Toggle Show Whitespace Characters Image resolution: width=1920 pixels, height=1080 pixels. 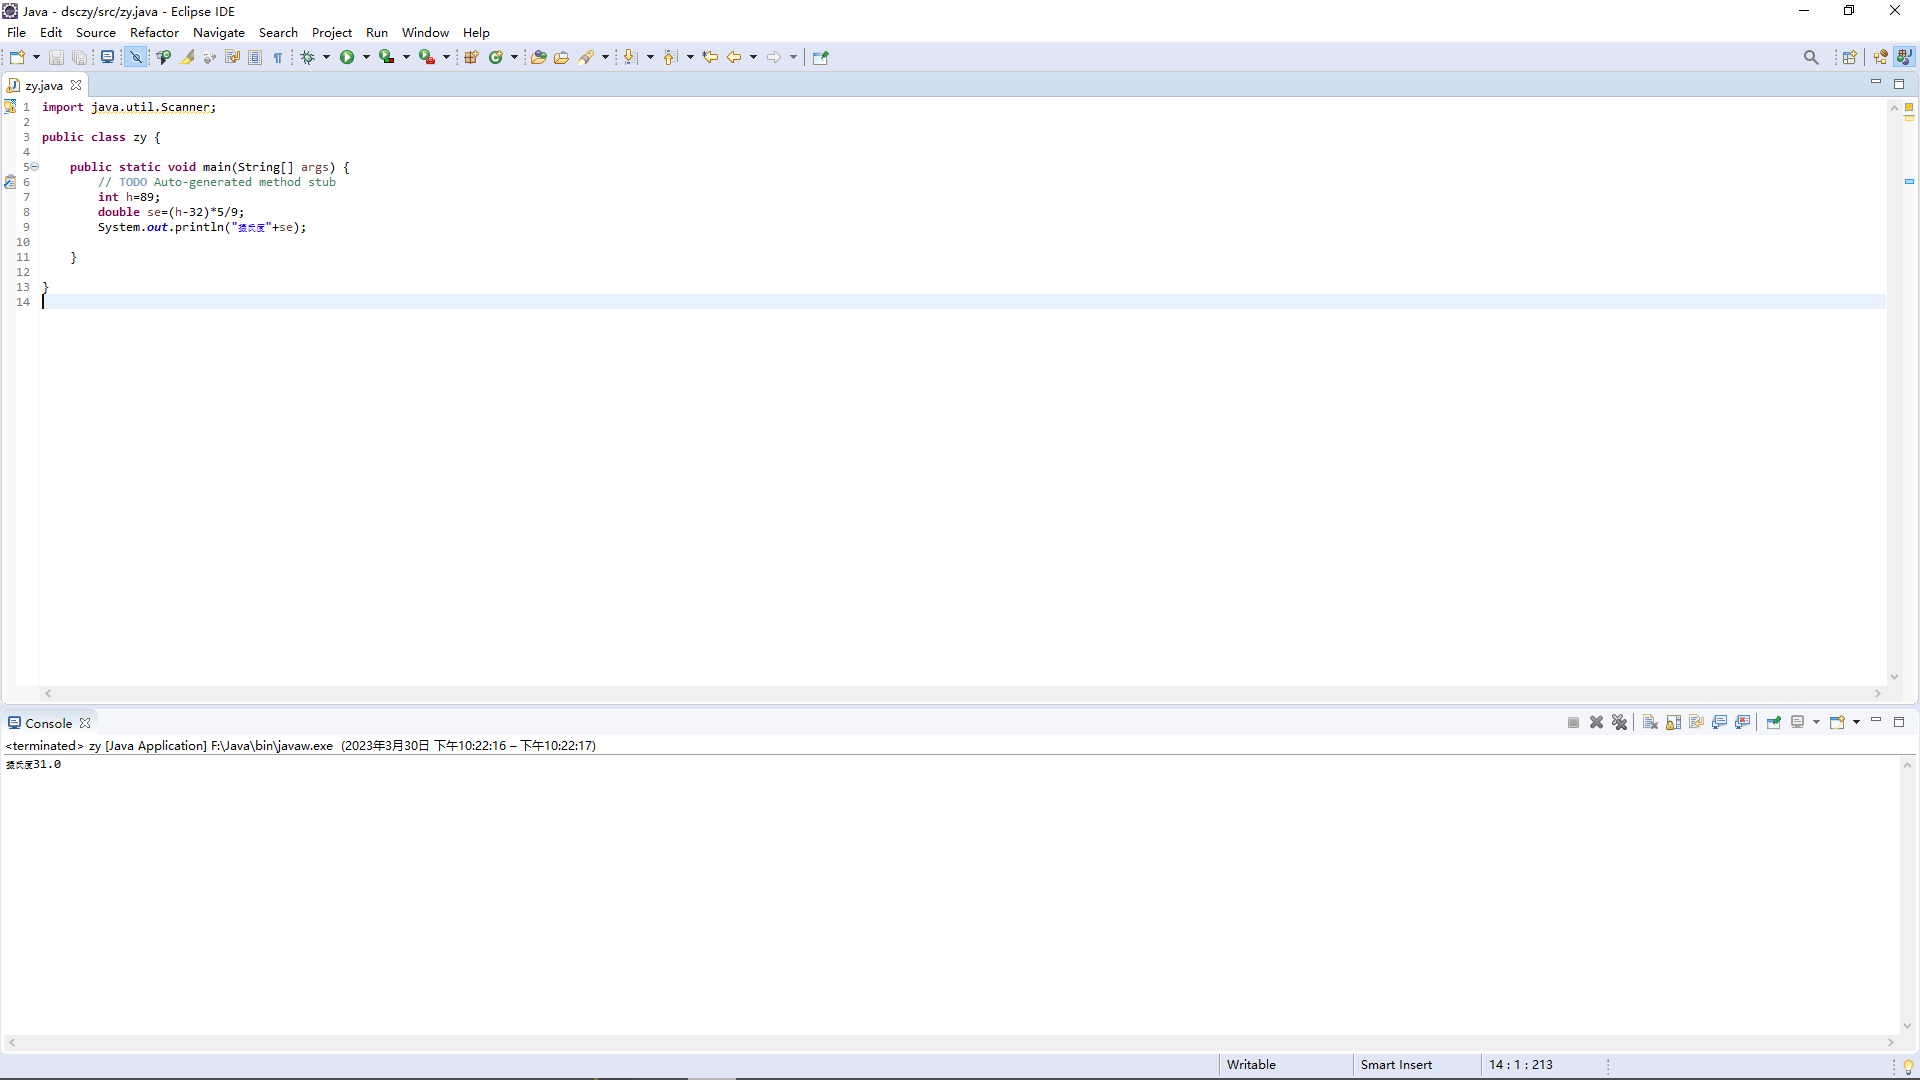coord(278,58)
